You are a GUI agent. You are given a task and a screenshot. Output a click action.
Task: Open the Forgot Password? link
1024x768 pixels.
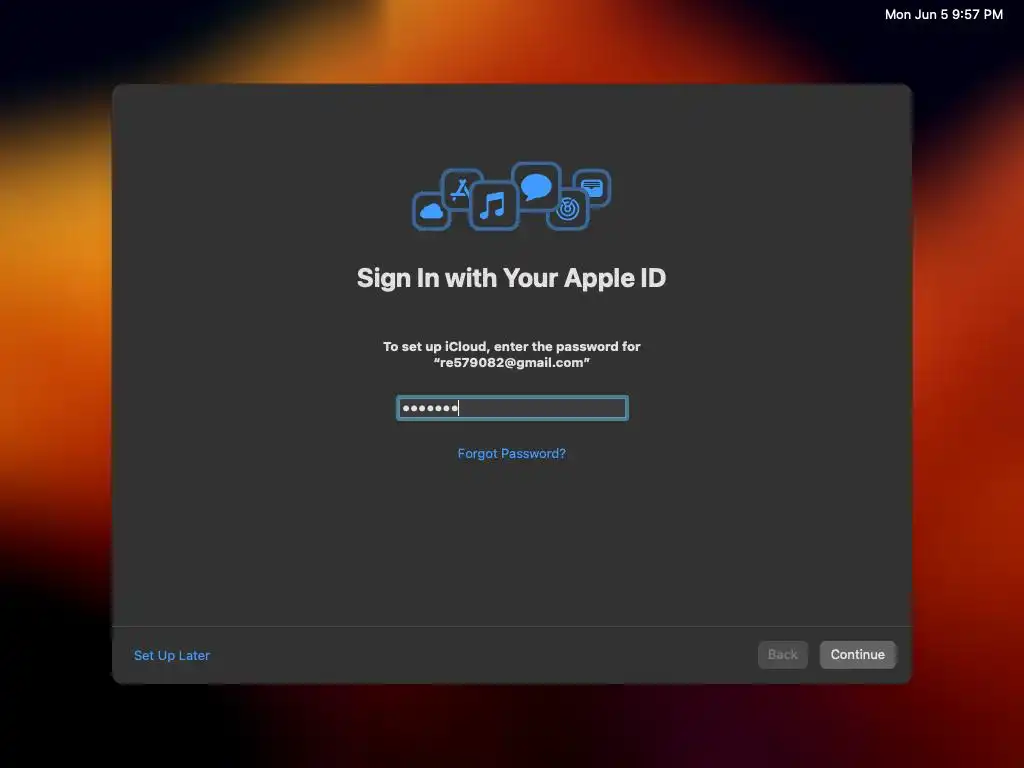[511, 453]
